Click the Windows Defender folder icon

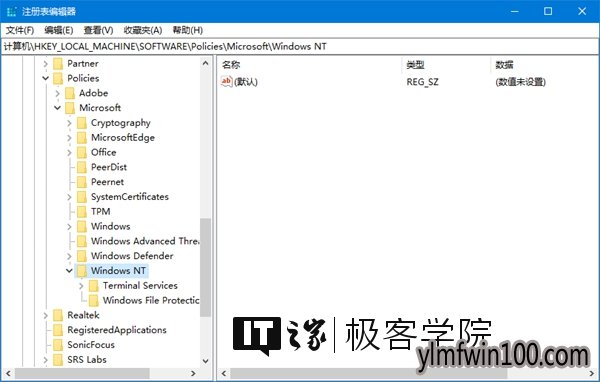82,256
